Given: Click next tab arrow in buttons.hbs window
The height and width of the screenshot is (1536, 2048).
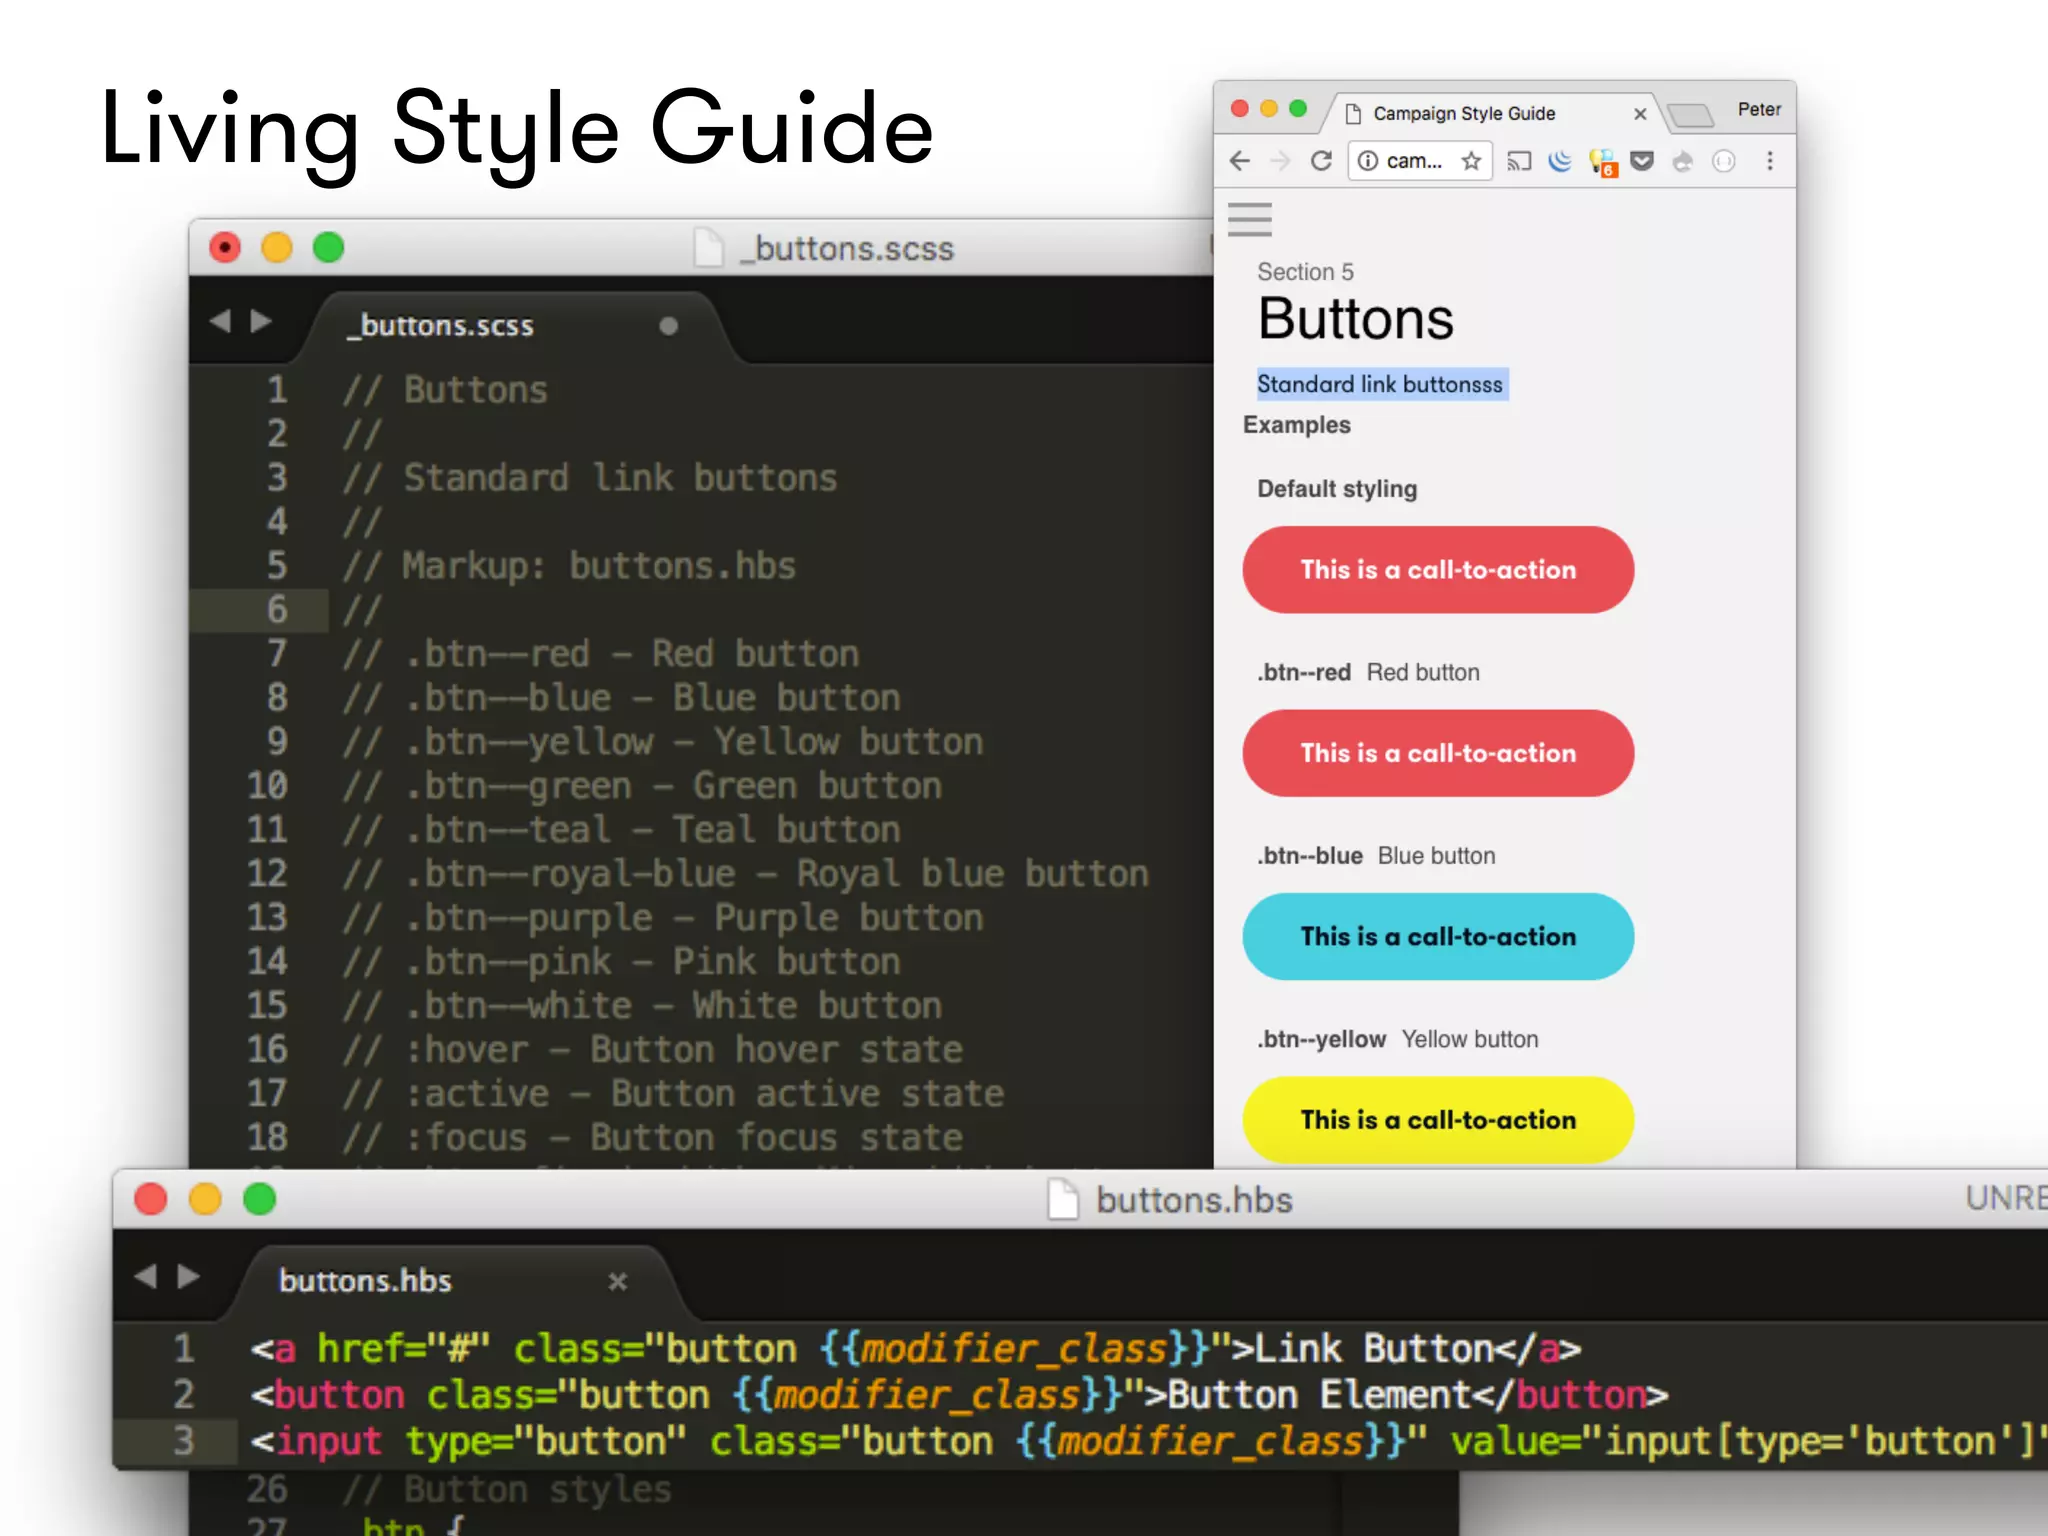Looking at the screenshot, I should tap(188, 1277).
